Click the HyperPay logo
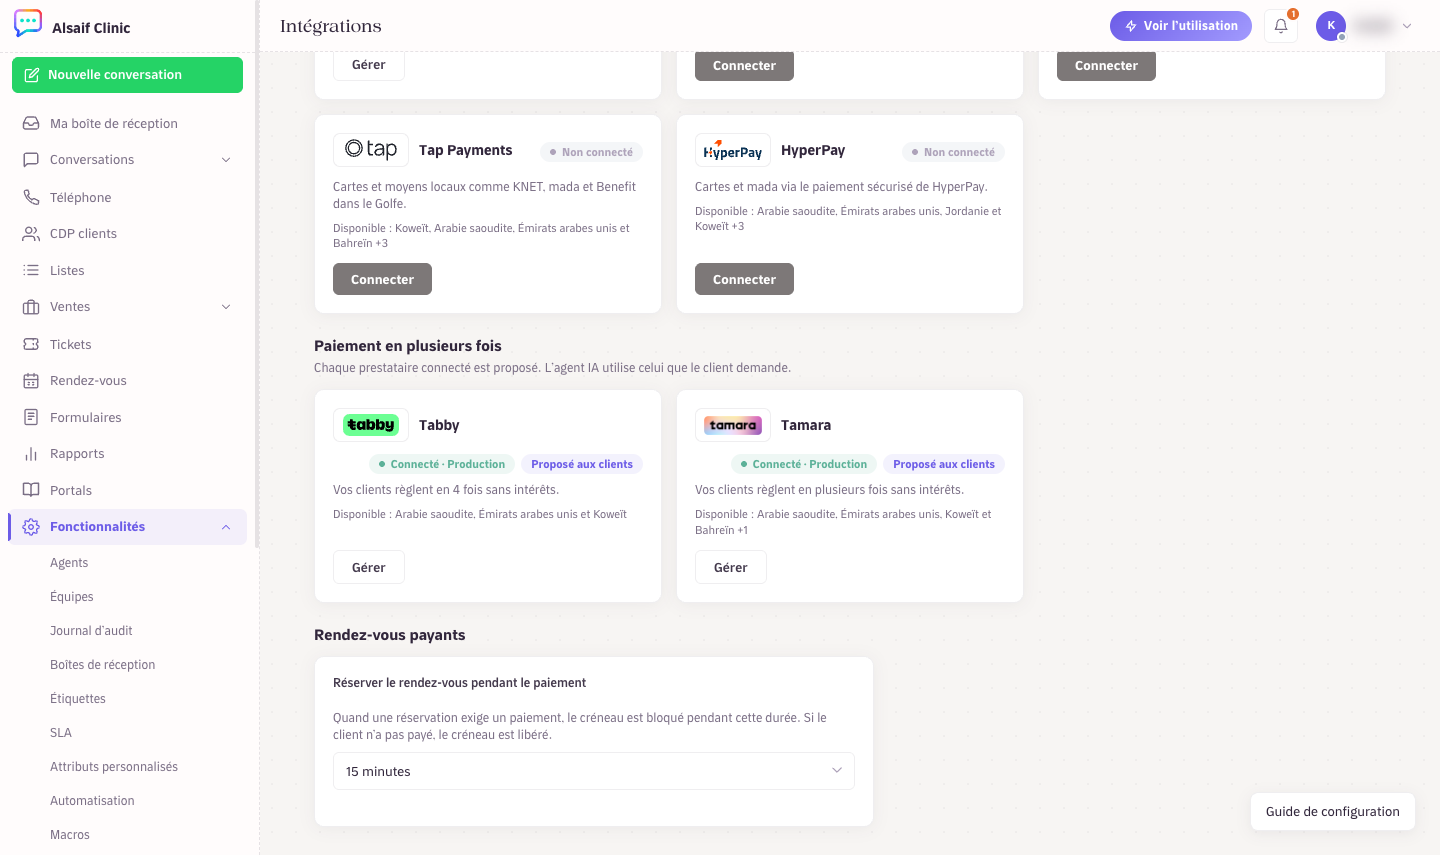This screenshot has width=1440, height=855. click(x=733, y=150)
